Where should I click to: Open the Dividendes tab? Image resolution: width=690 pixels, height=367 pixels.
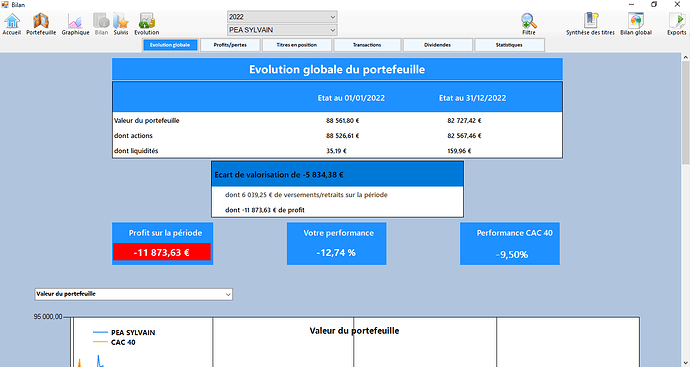[x=437, y=45]
